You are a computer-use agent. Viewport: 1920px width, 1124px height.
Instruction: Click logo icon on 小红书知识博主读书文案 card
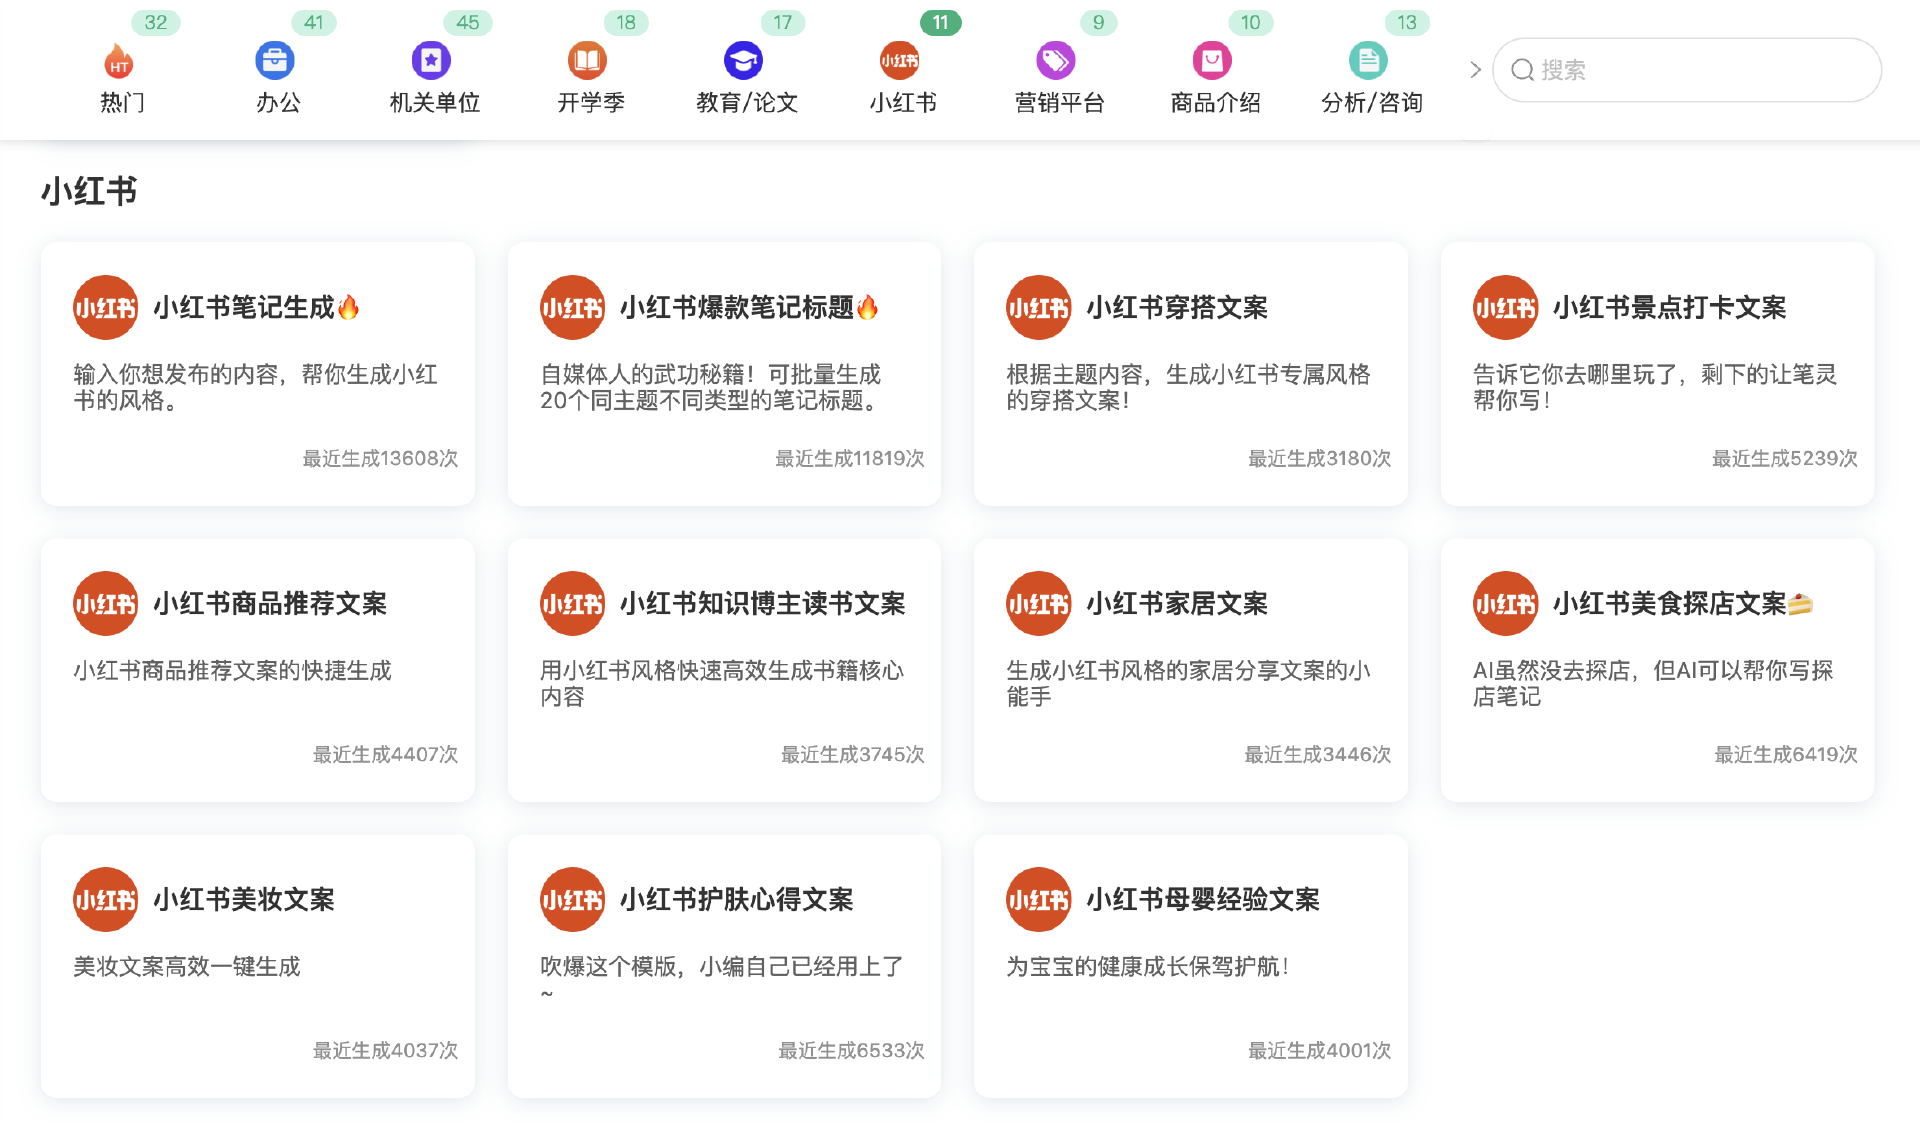(572, 603)
